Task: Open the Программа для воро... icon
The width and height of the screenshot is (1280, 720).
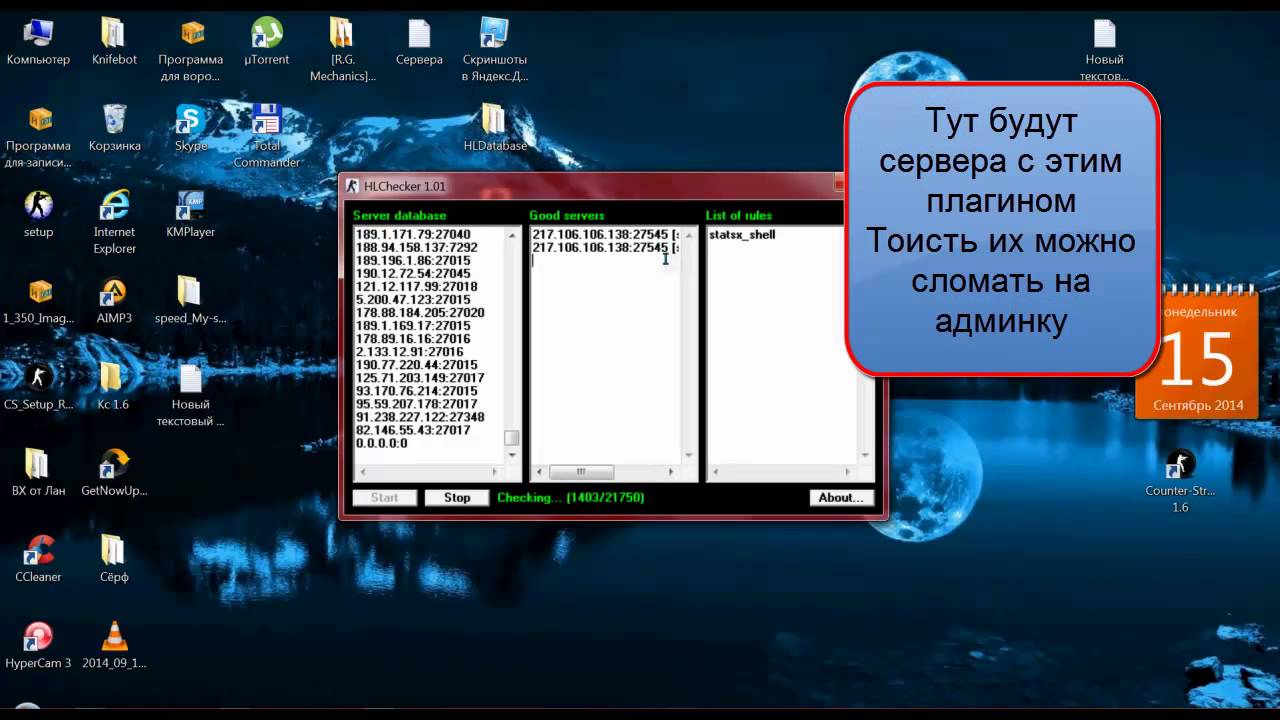Action: [x=190, y=50]
